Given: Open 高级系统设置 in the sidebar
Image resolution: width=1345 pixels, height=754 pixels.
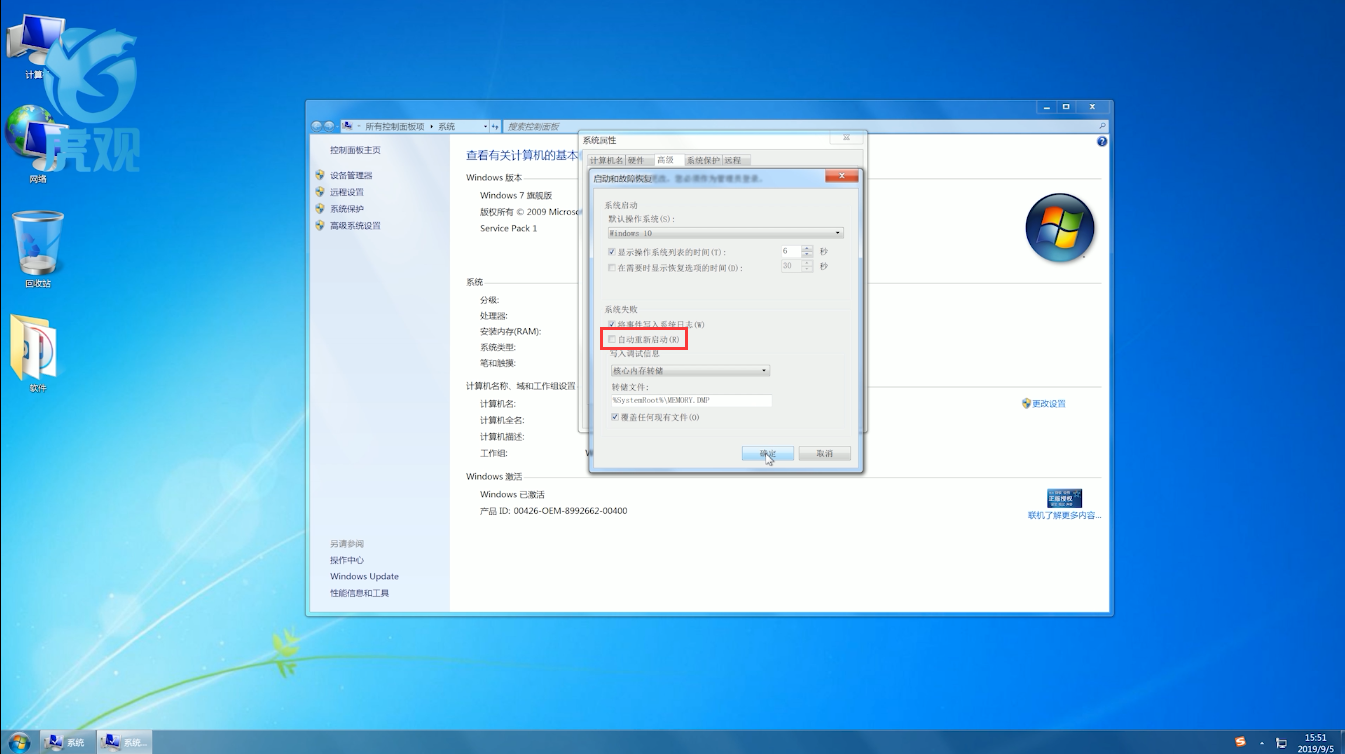Looking at the screenshot, I should [355, 226].
